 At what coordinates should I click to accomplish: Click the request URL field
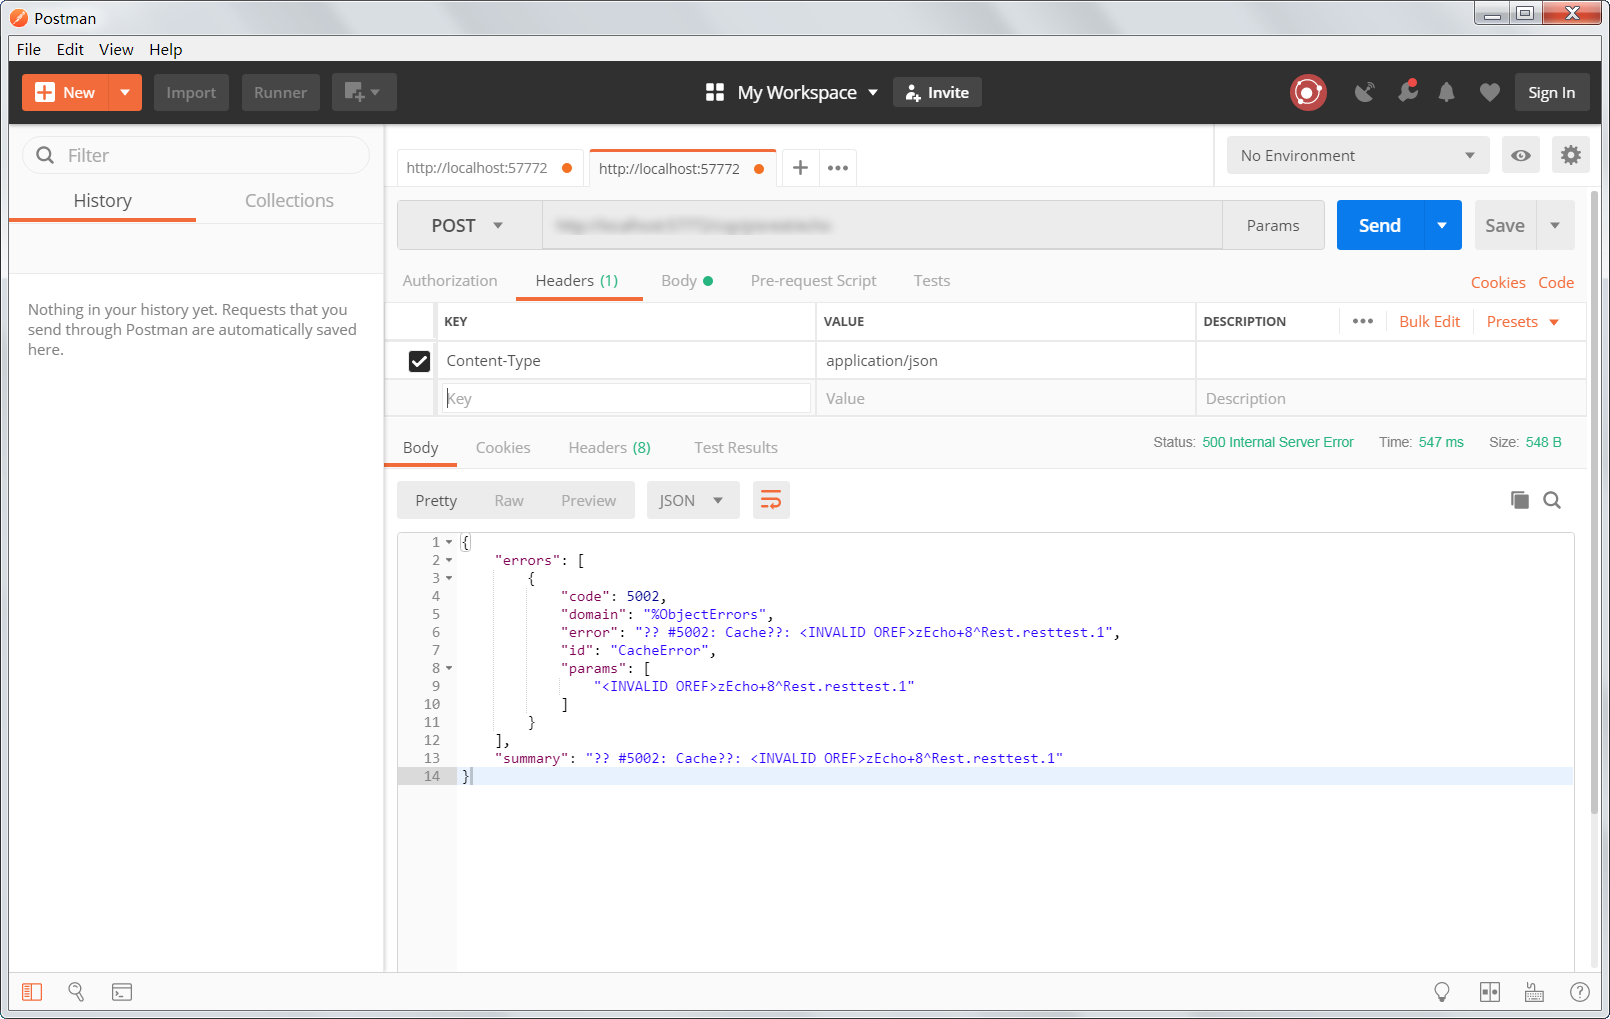point(882,226)
